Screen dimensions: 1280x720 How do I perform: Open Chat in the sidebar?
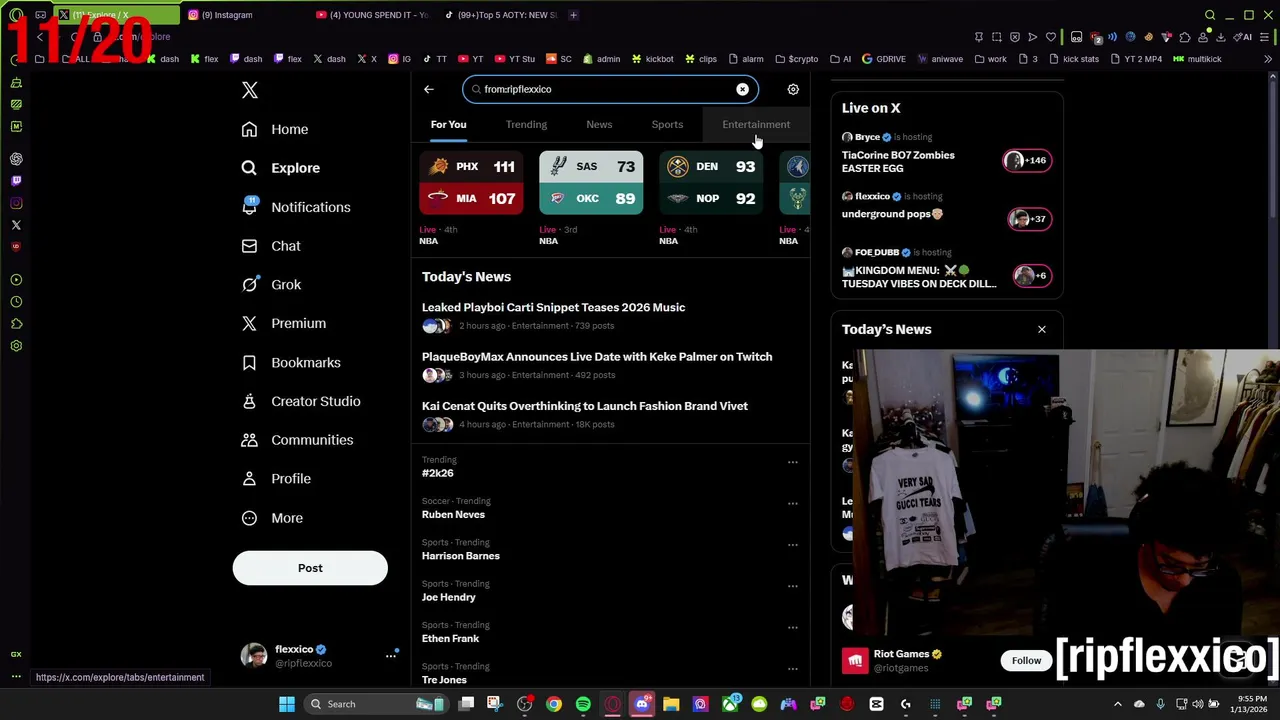tap(271, 246)
